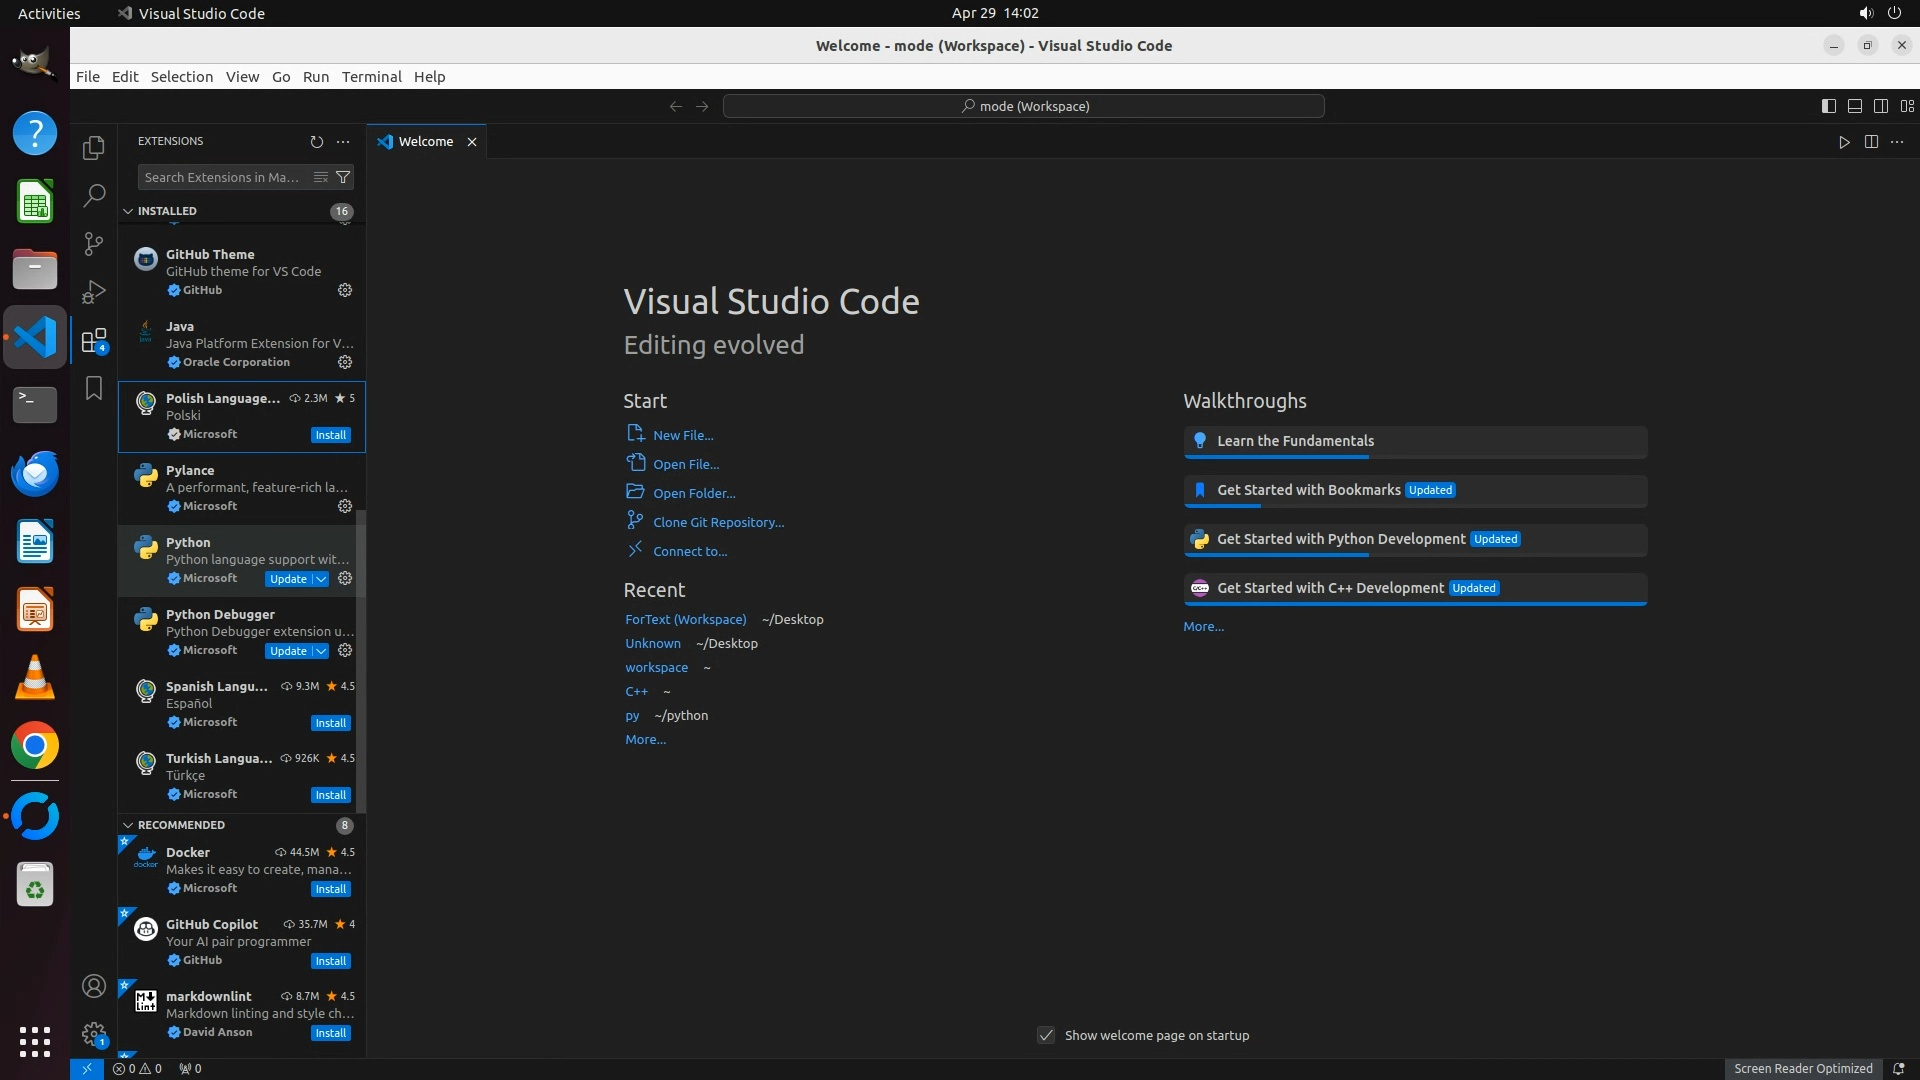This screenshot has height=1080, width=1920.
Task: Install the Docker extension
Action: click(x=330, y=889)
